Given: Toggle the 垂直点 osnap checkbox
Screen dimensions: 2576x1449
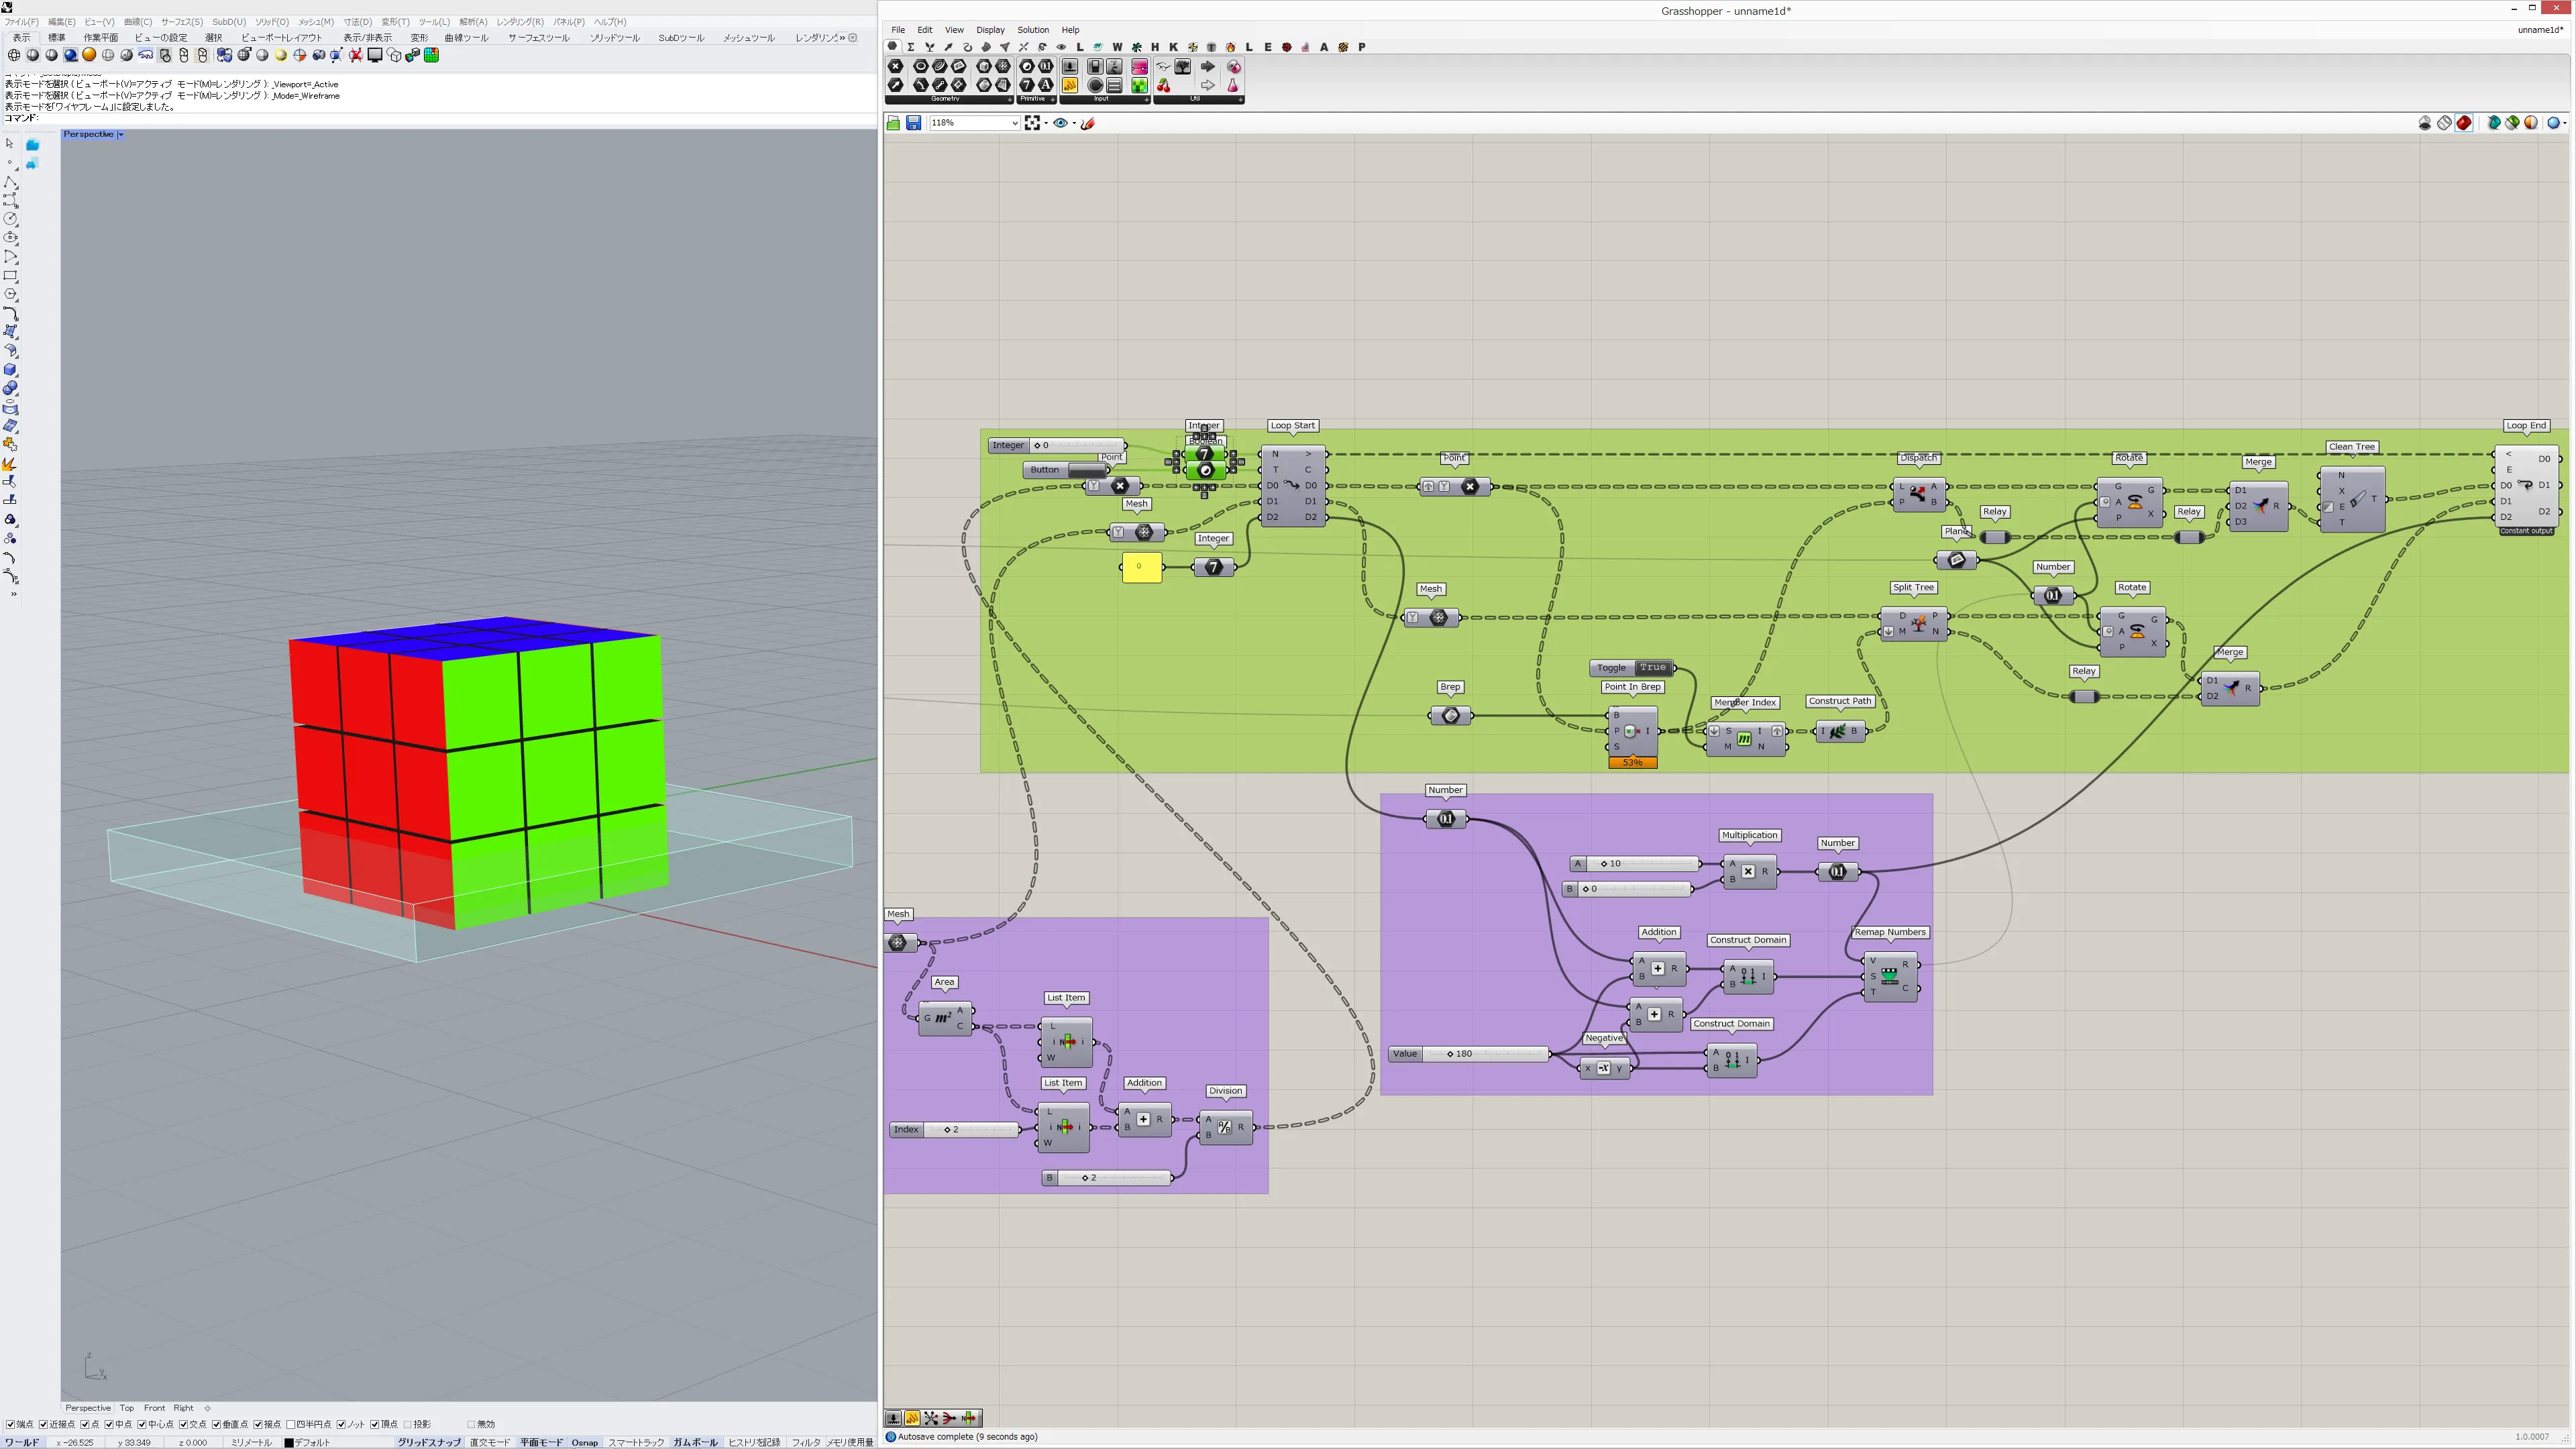Looking at the screenshot, I should [x=217, y=1424].
